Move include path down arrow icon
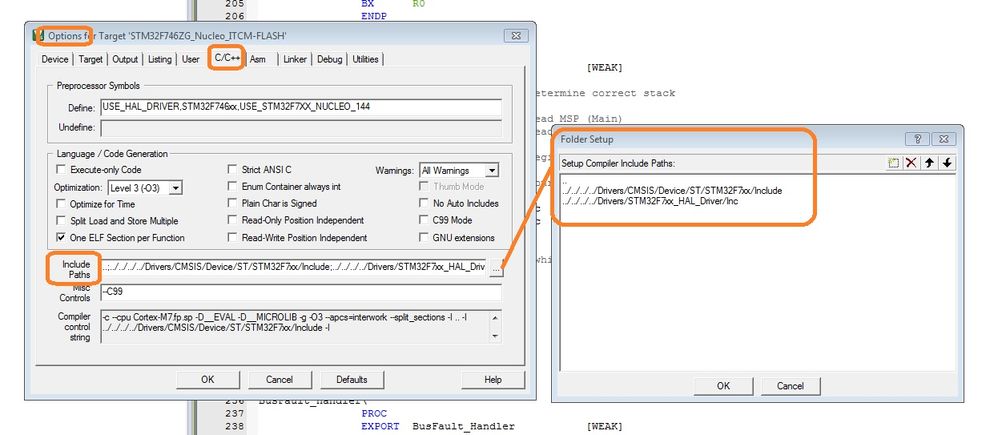 tap(947, 163)
